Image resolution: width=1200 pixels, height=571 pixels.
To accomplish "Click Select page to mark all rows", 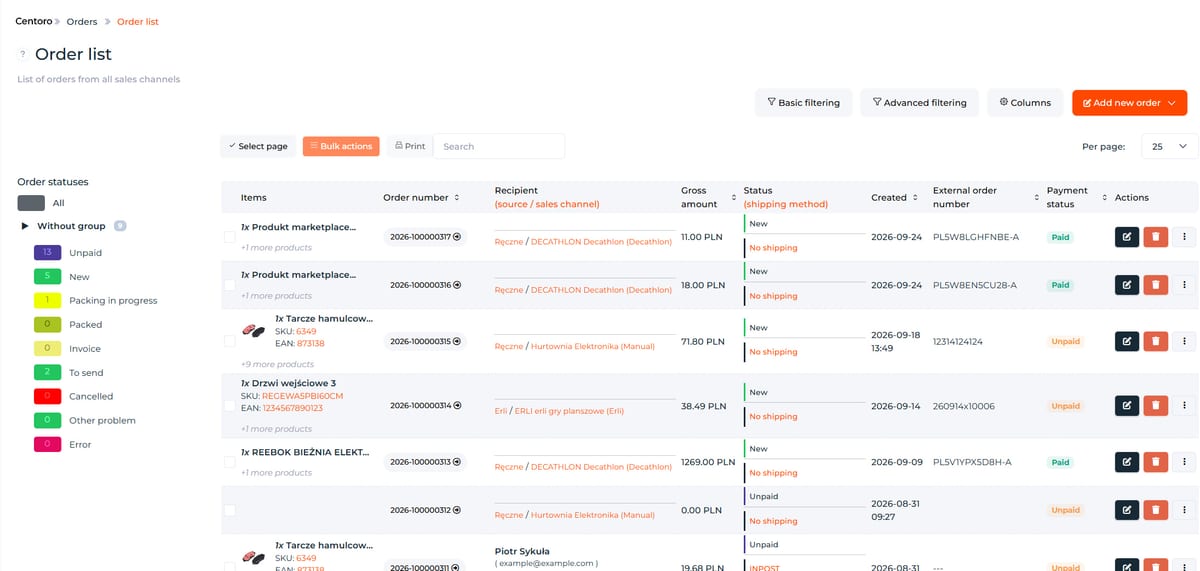I will pos(258,146).
